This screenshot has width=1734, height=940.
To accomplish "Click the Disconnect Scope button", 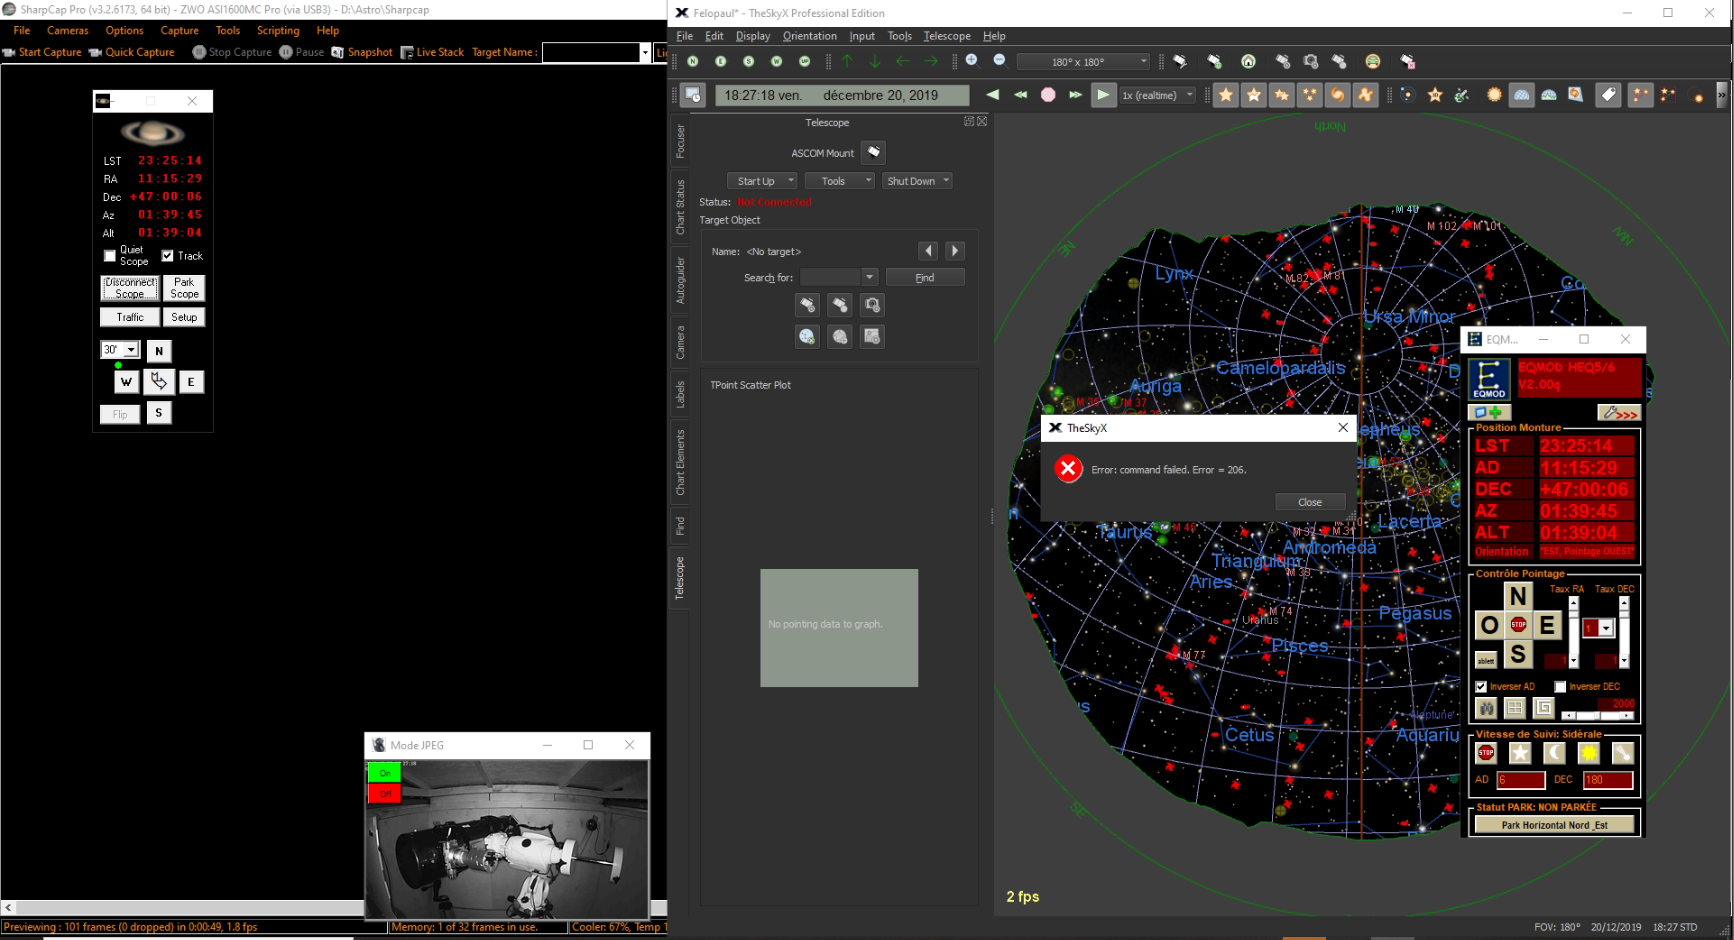I will click(x=130, y=288).
